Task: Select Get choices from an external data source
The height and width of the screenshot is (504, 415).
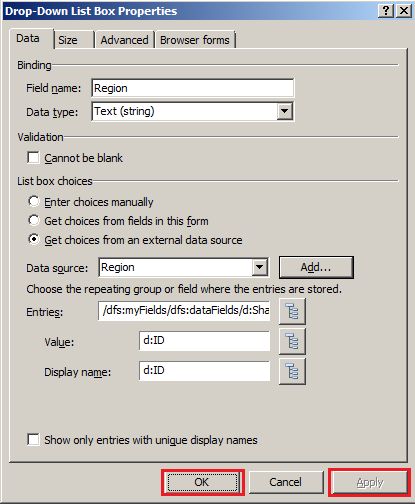Action: click(x=33, y=239)
